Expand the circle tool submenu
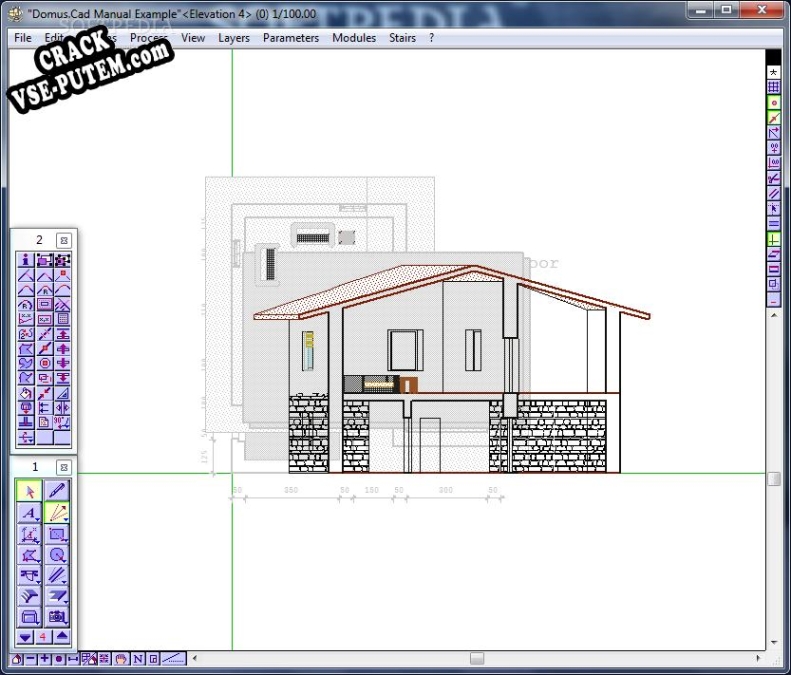This screenshot has width=791, height=675. pos(58,554)
